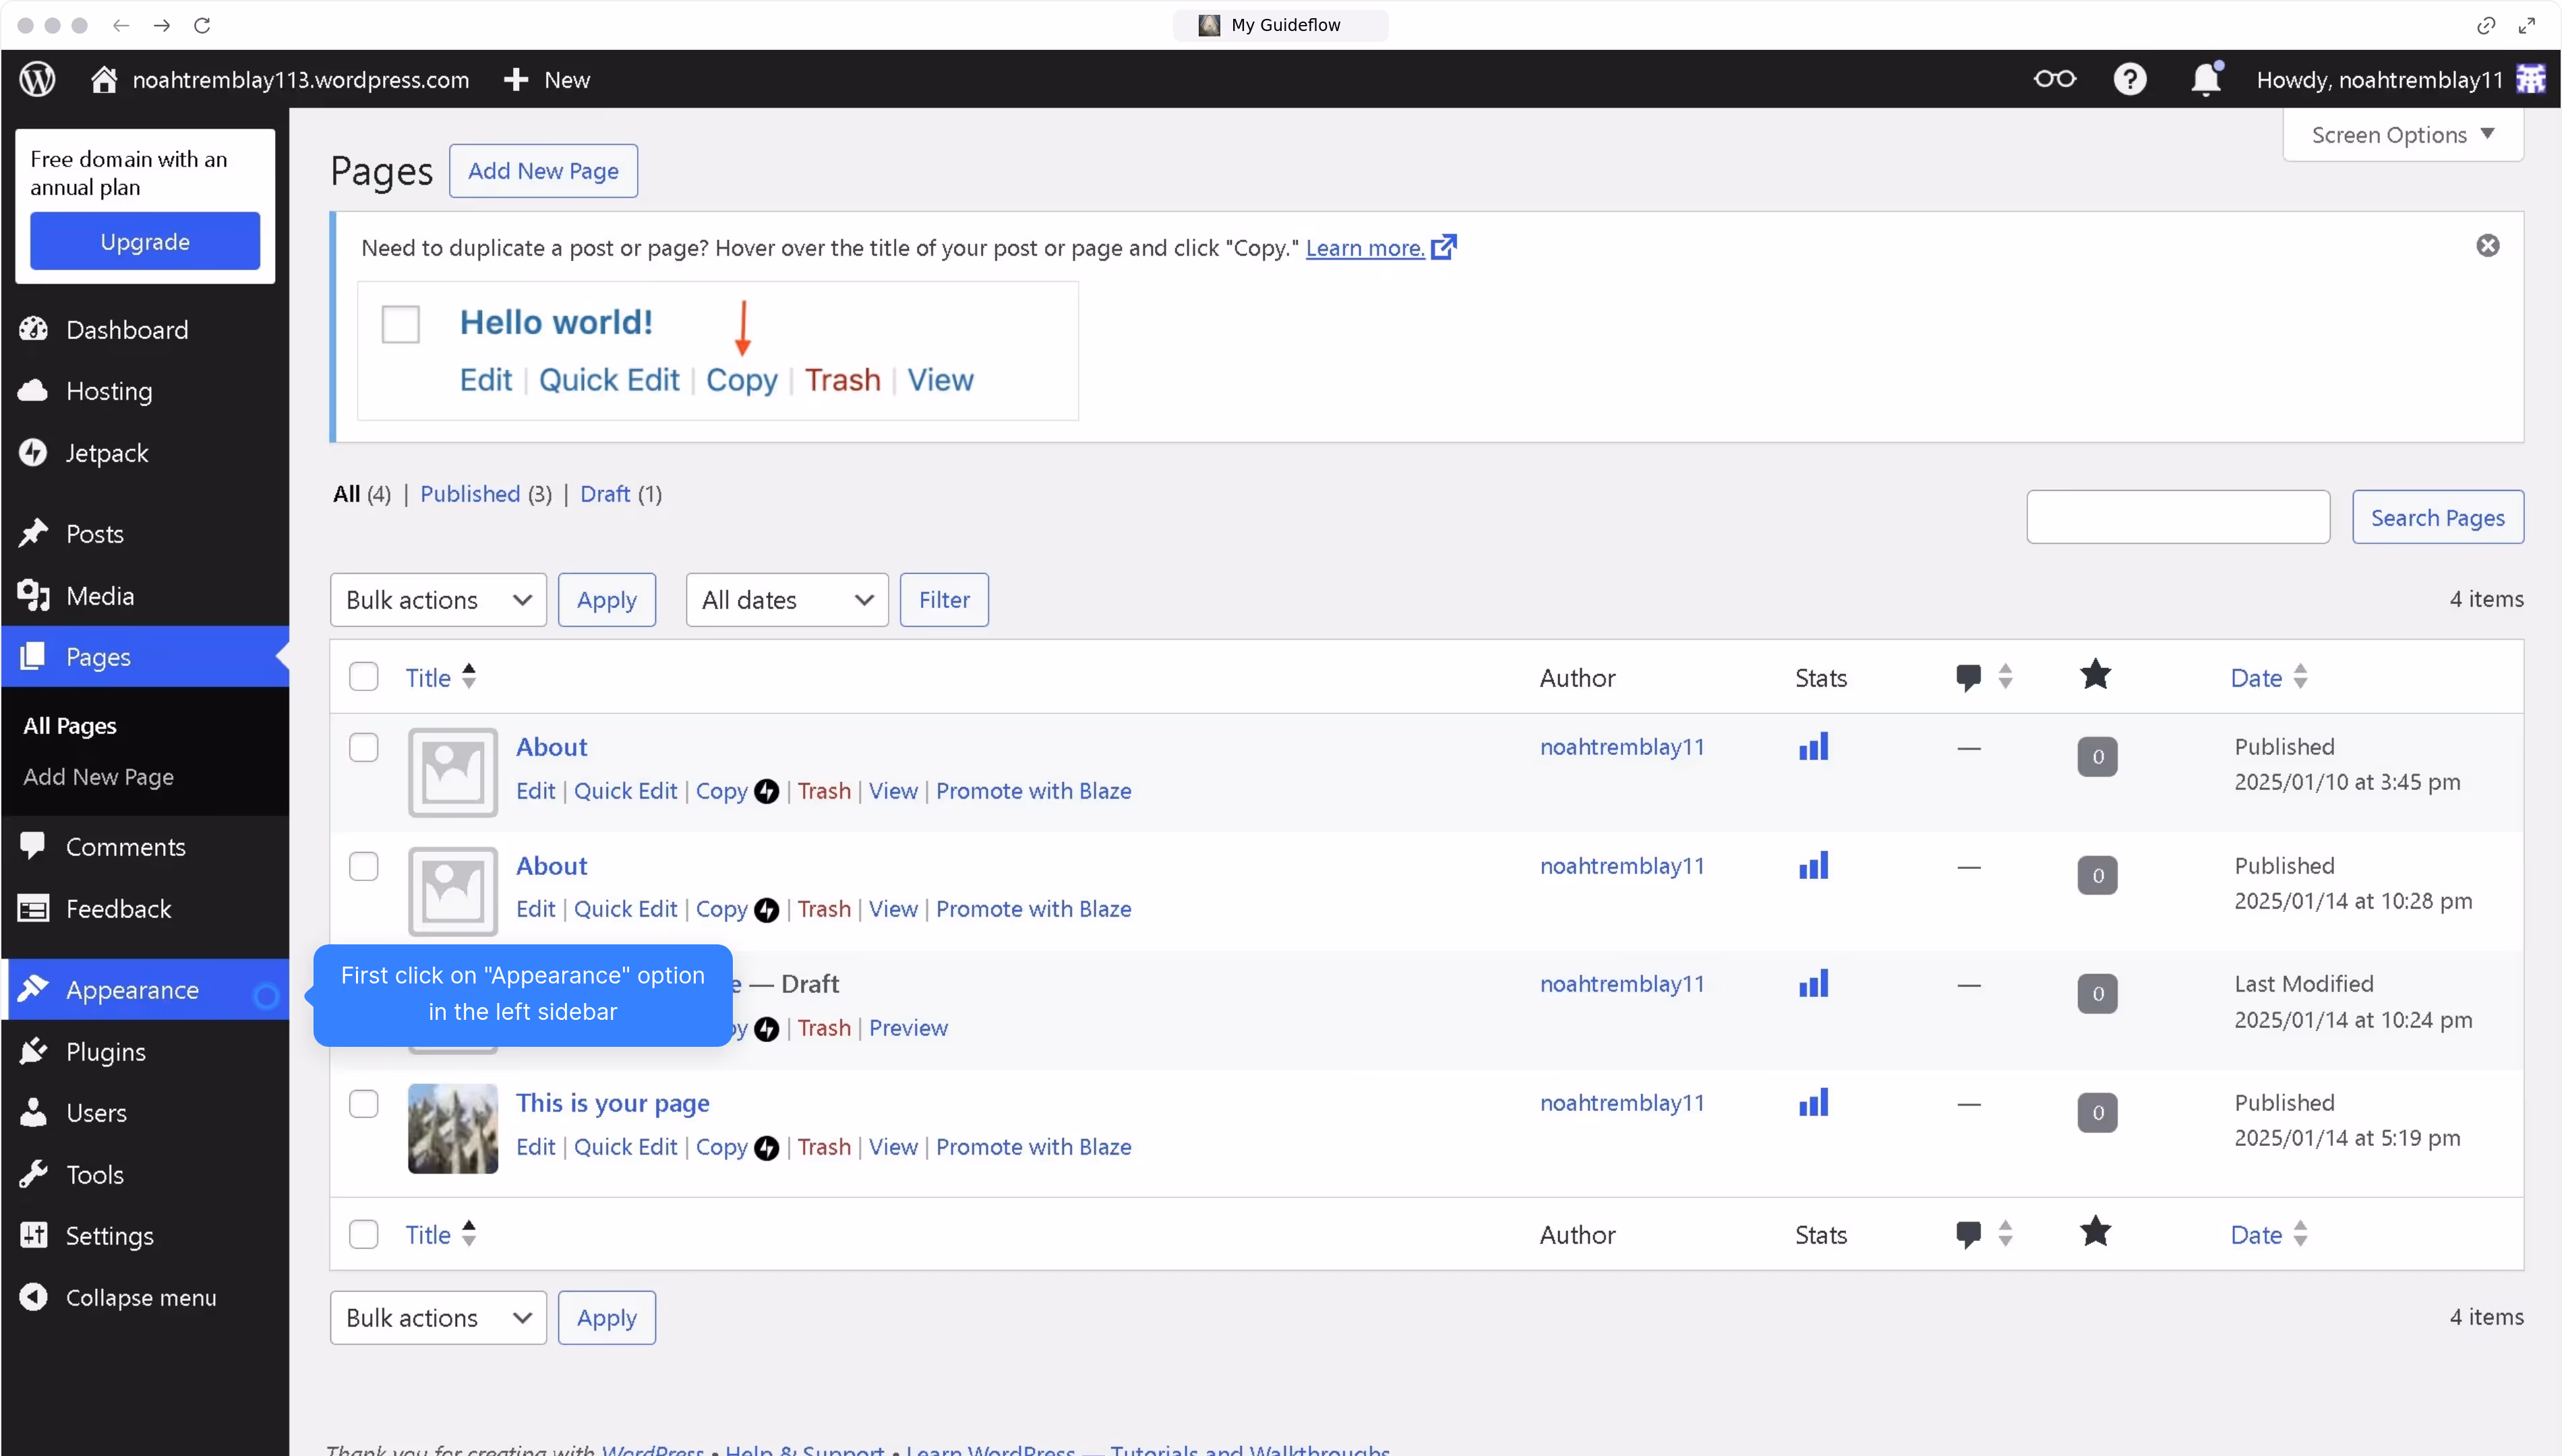This screenshot has height=1456, width=2562.
Task: Click the Add New Page button
Action: pyautogui.click(x=543, y=171)
